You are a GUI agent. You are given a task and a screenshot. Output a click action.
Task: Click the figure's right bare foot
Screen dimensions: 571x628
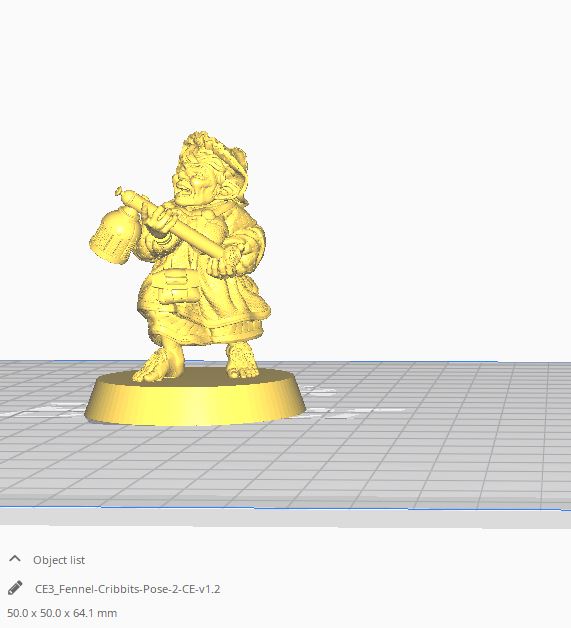tap(242, 360)
